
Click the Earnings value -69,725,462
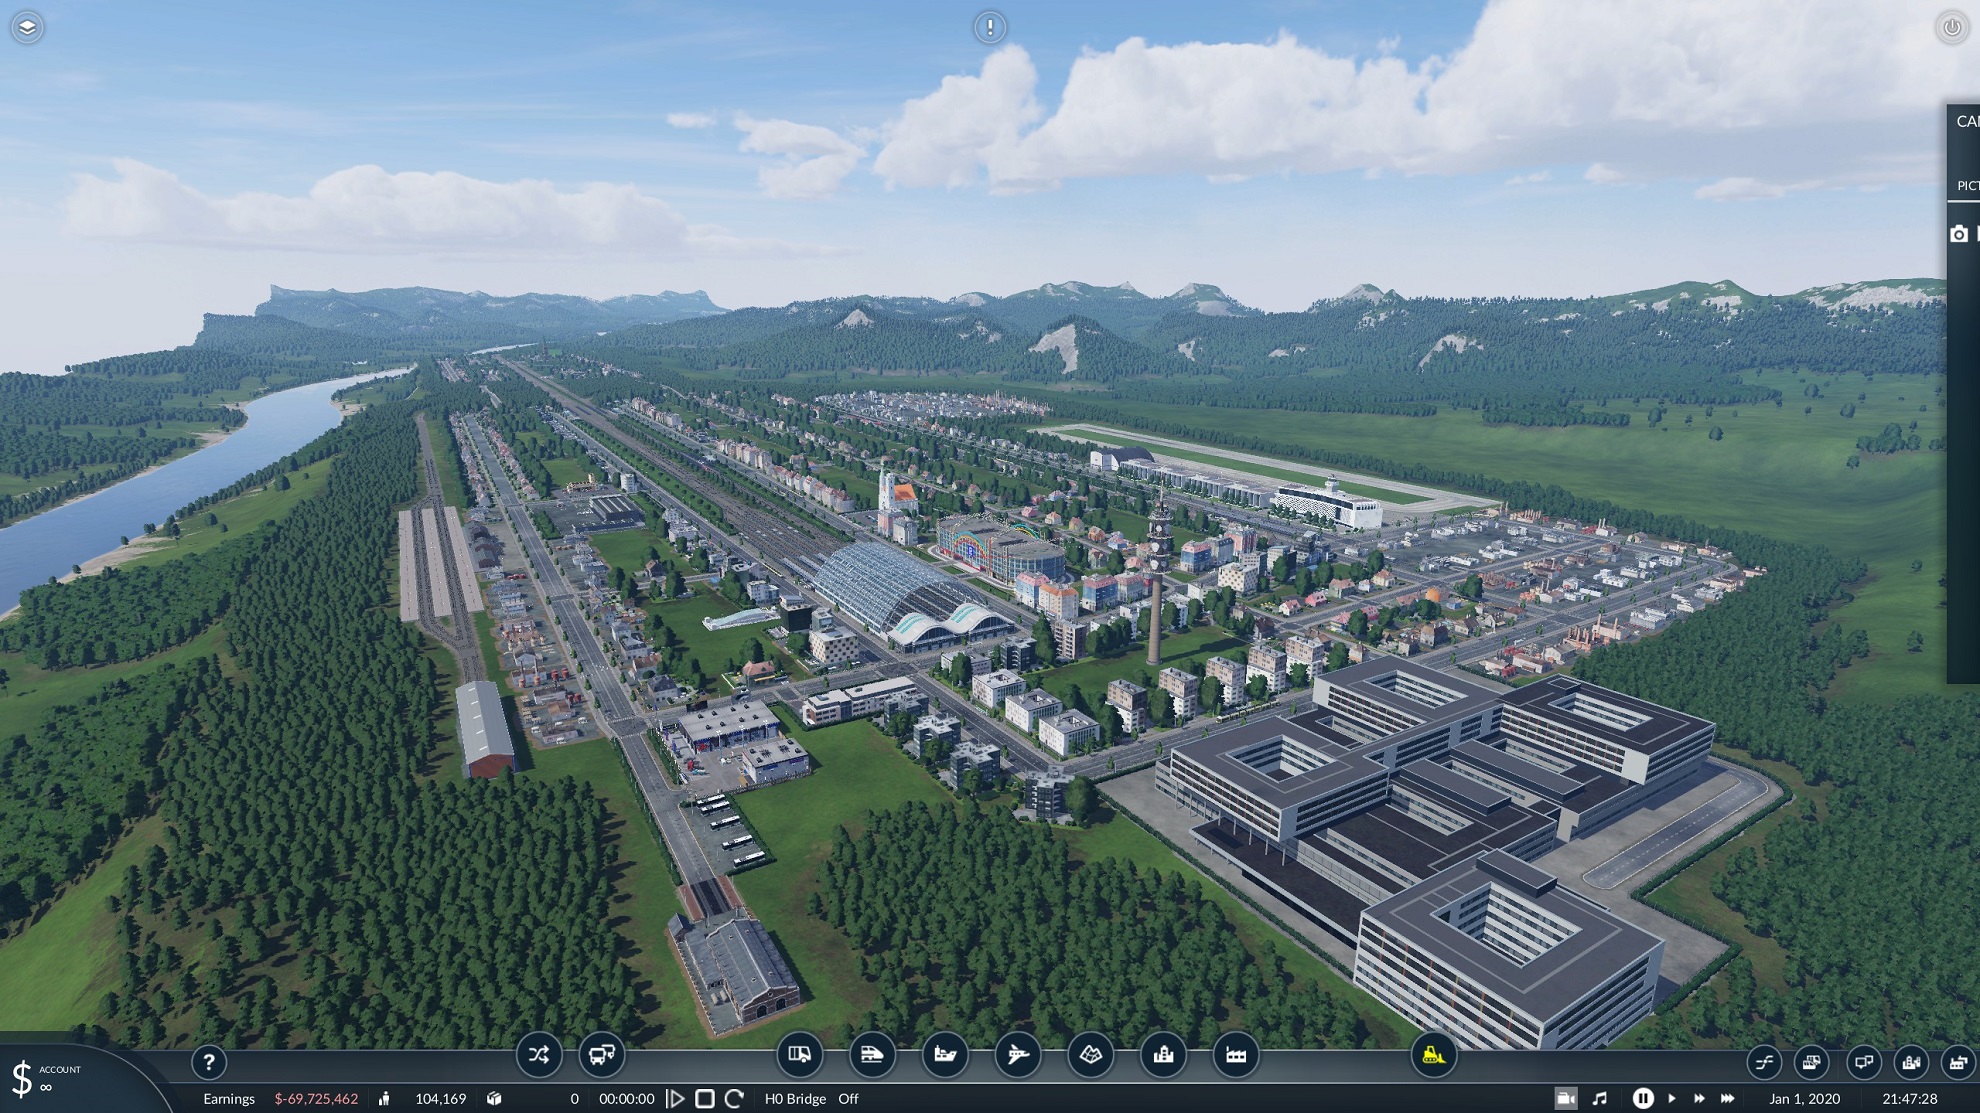[x=316, y=1098]
